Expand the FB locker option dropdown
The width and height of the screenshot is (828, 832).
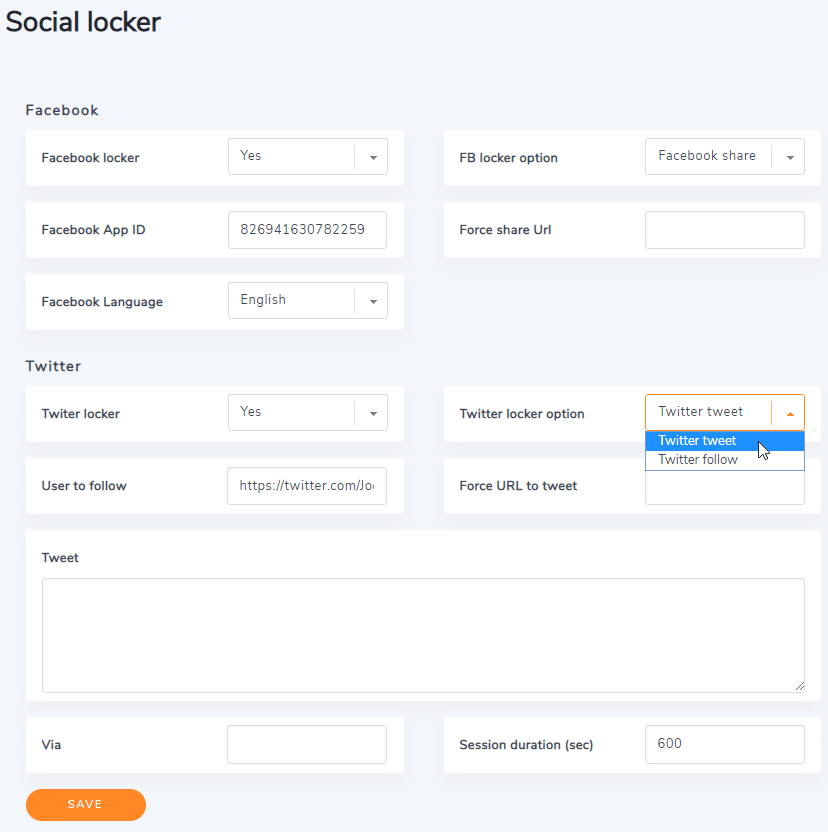789,157
